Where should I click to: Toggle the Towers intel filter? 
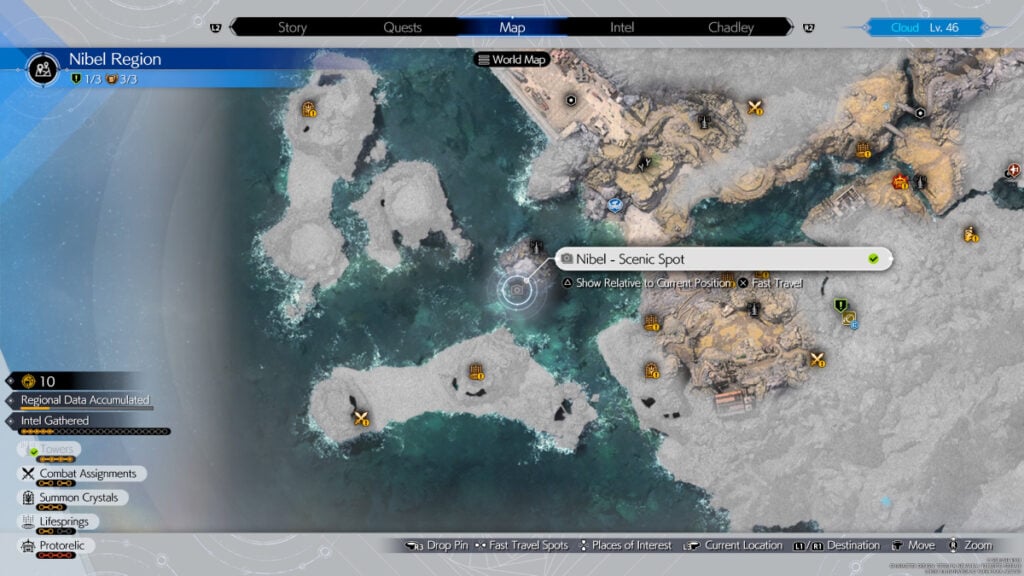[56, 450]
